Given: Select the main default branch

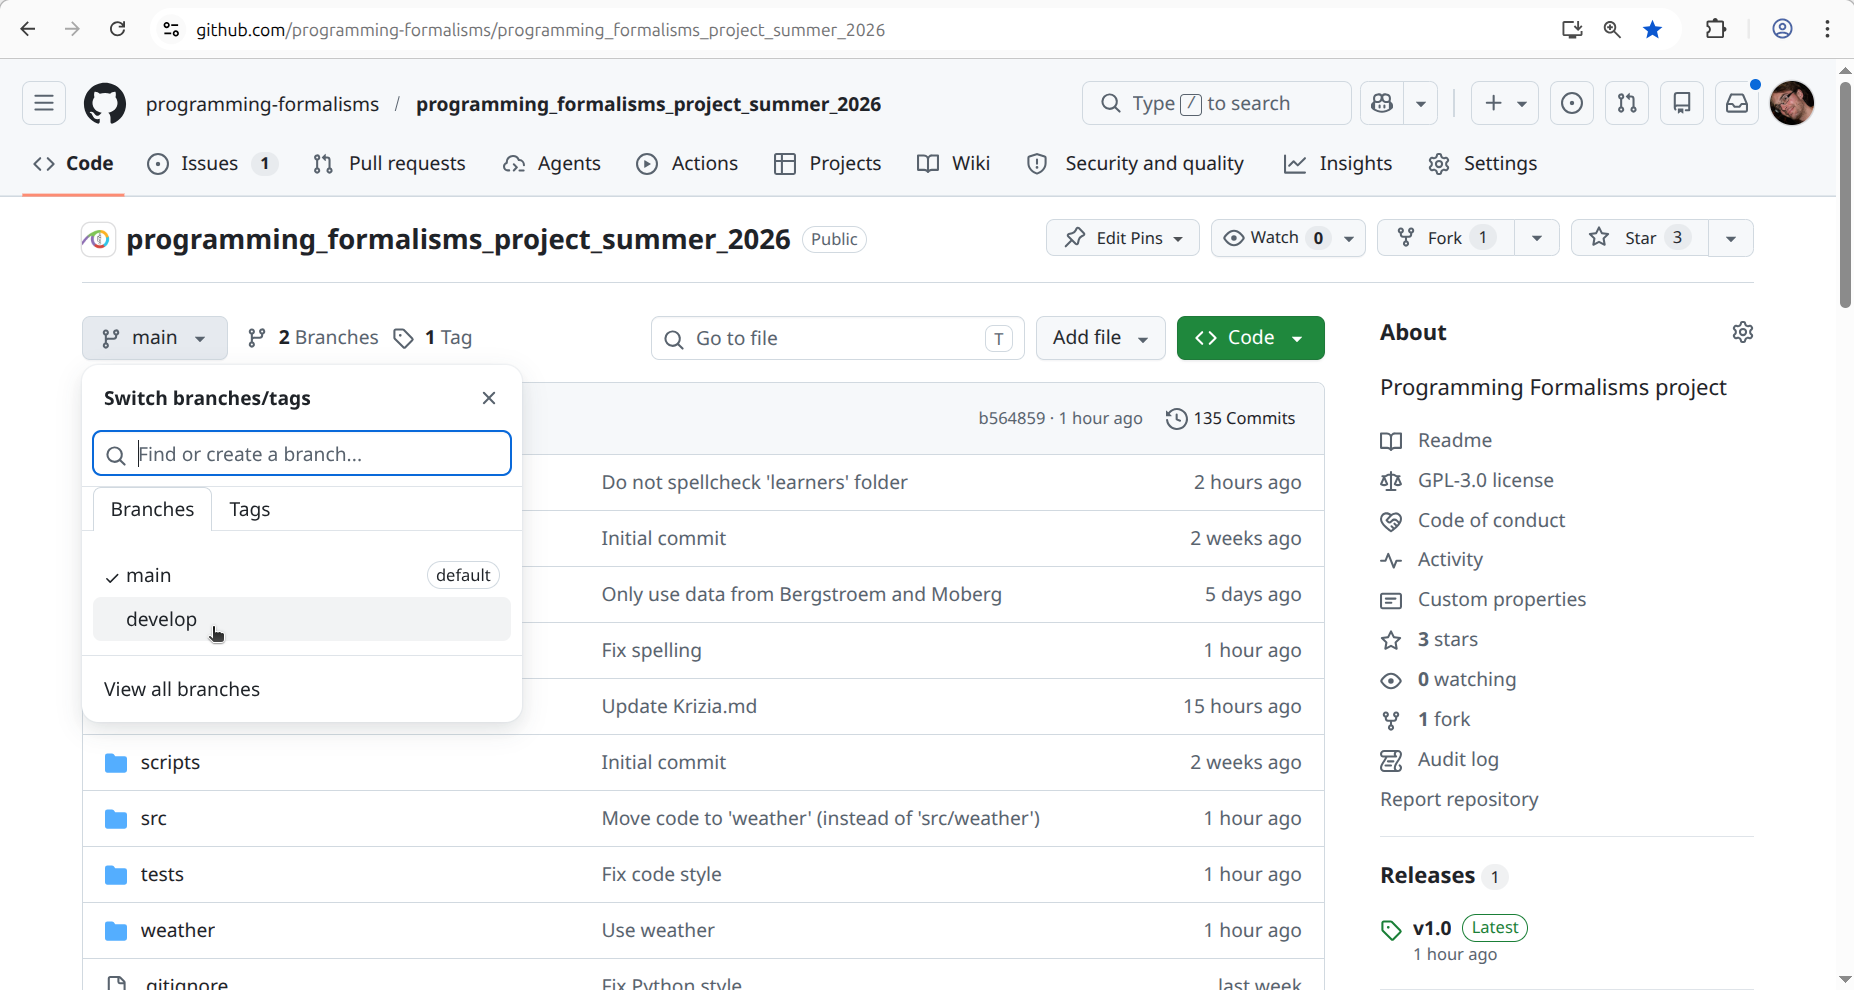Looking at the screenshot, I should click(x=302, y=575).
